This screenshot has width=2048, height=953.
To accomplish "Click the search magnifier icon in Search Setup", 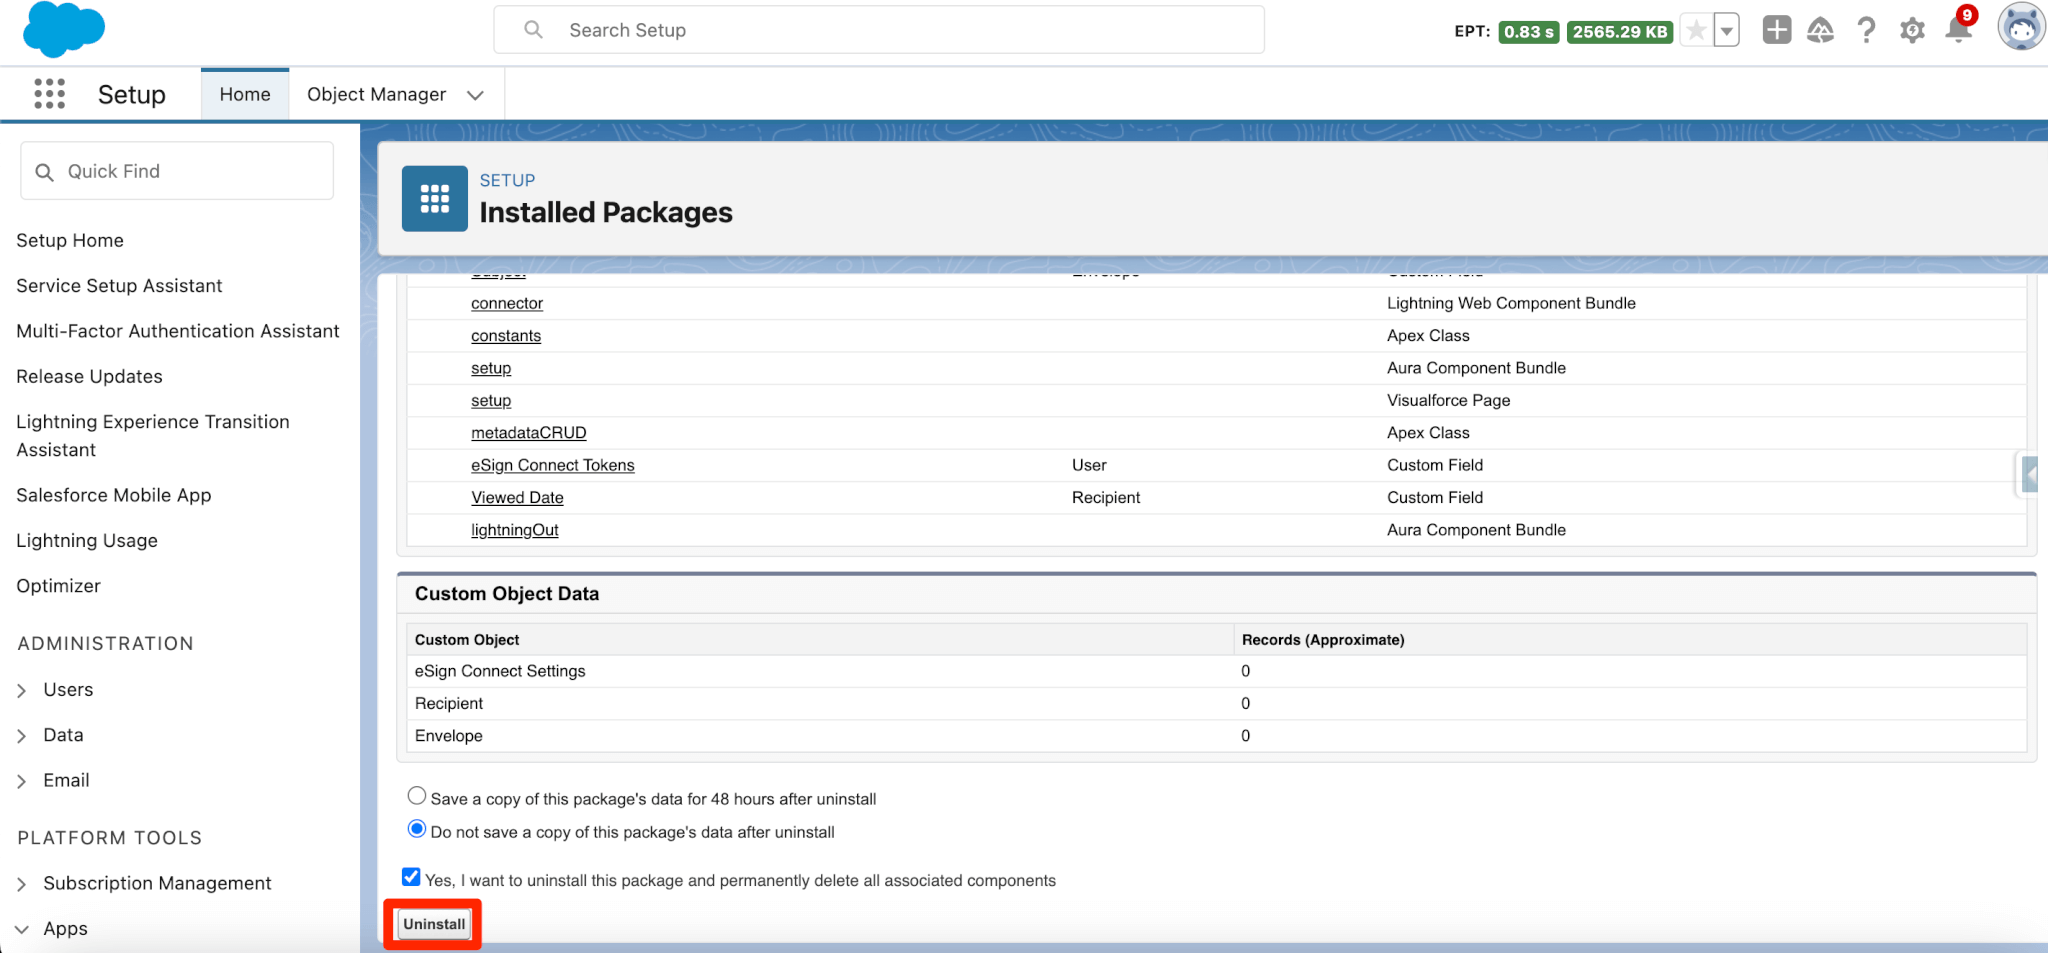I will (534, 30).
